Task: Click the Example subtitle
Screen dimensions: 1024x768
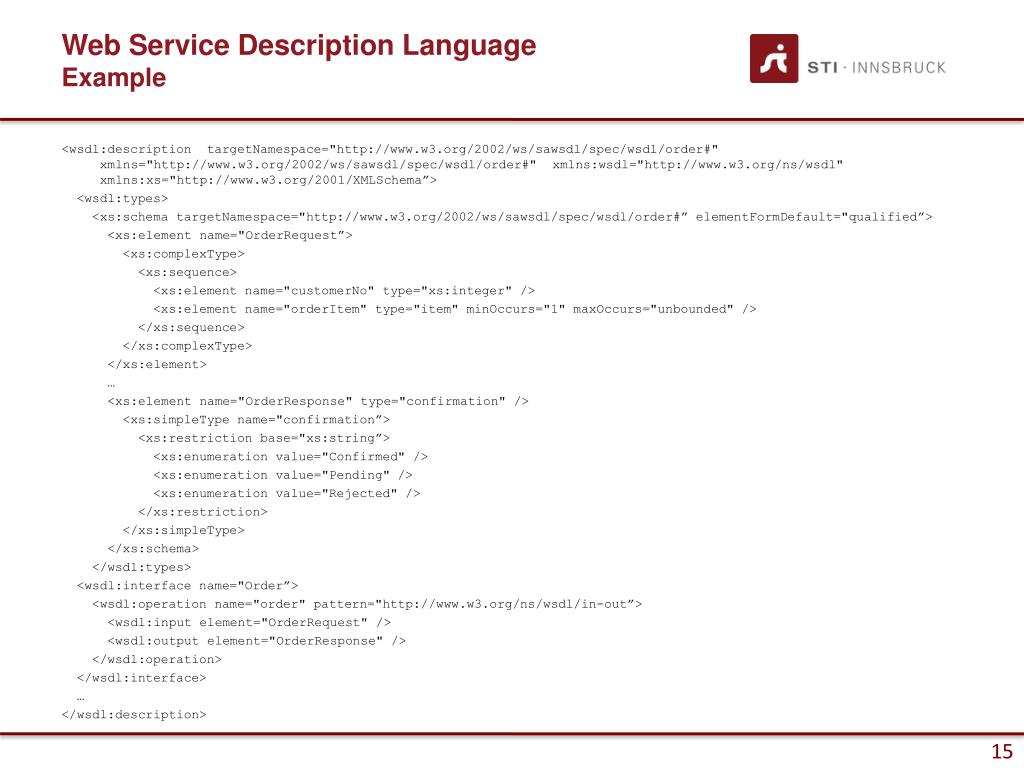Action: [114, 77]
